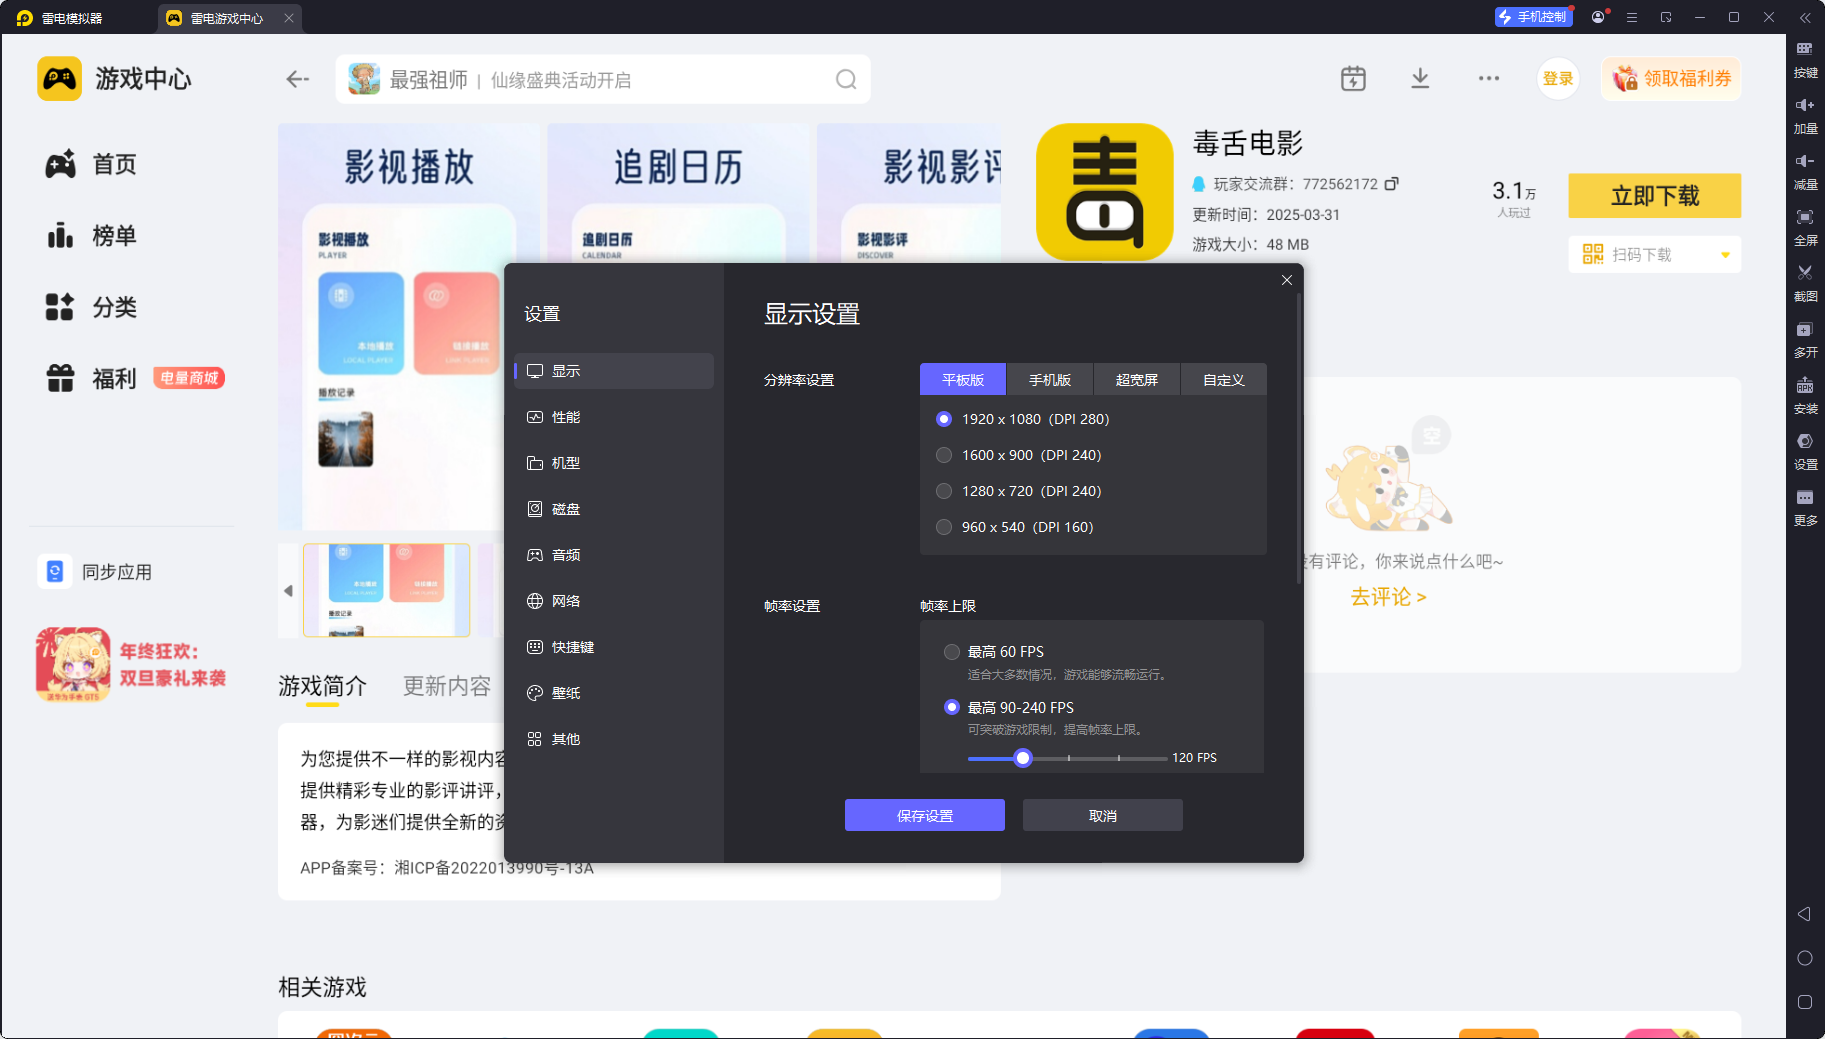This screenshot has width=1825, height=1039.
Task: Open the downloads manager icon
Action: click(1420, 79)
